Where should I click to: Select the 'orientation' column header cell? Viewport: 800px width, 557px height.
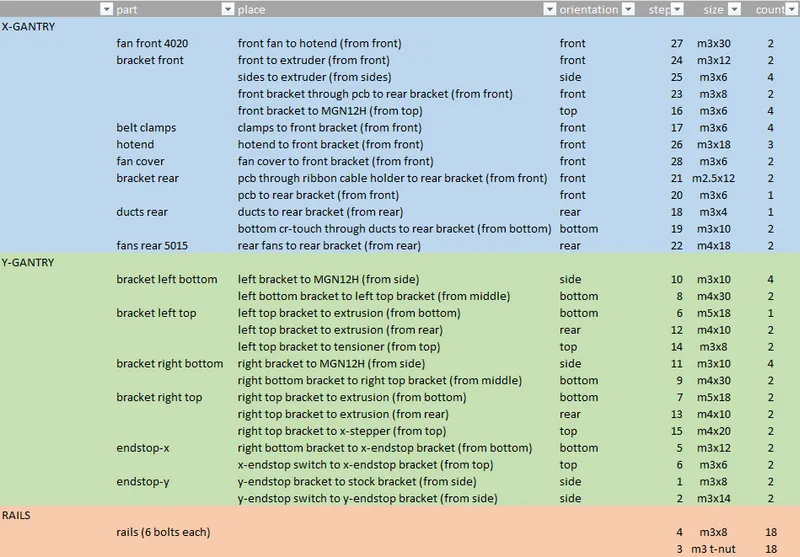coord(589,10)
